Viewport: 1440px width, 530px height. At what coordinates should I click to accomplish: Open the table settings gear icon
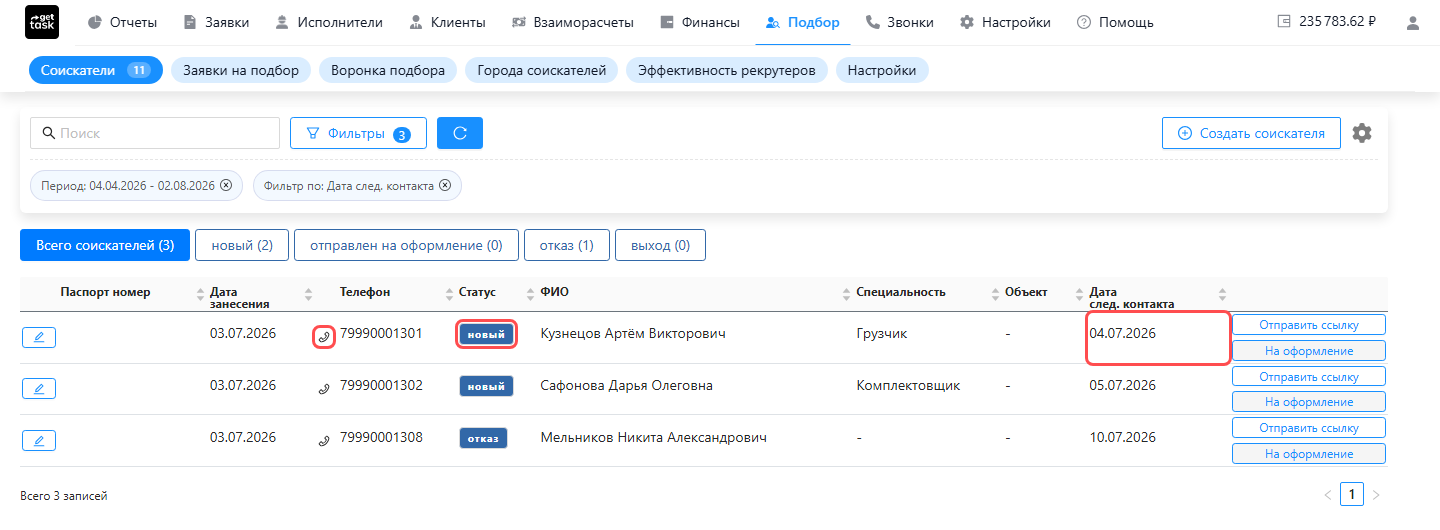(1362, 133)
